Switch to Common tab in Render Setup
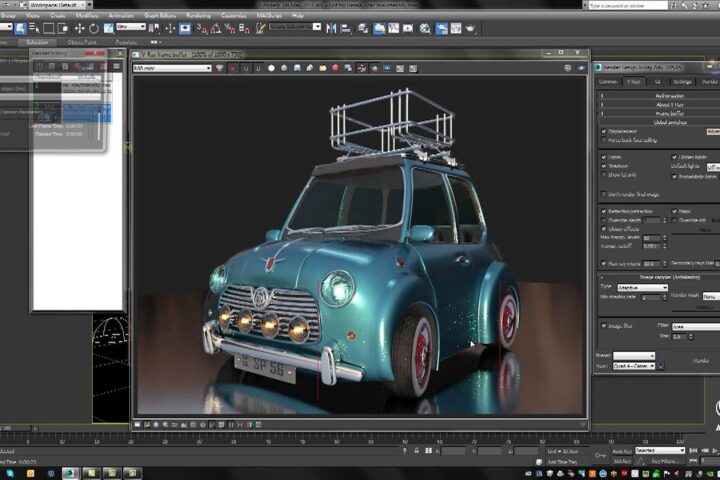This screenshot has height=480, width=720. click(608, 82)
